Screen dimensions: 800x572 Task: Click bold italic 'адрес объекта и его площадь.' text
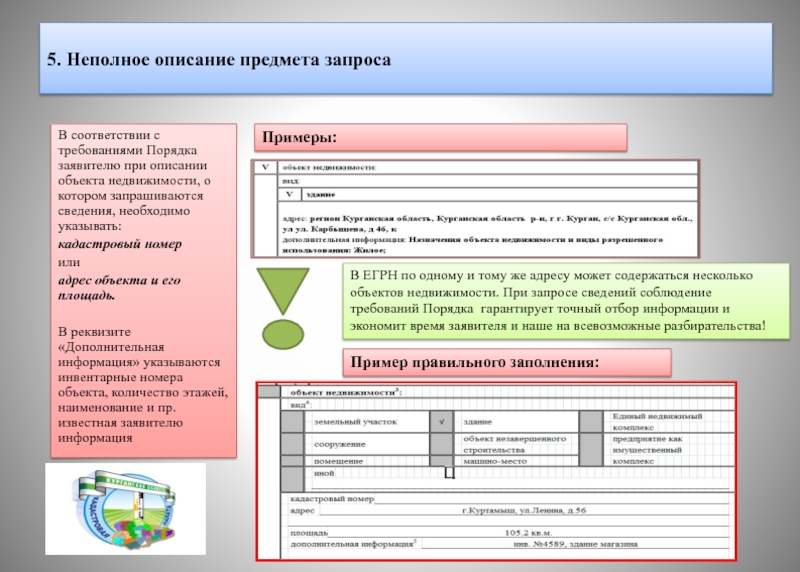119,288
